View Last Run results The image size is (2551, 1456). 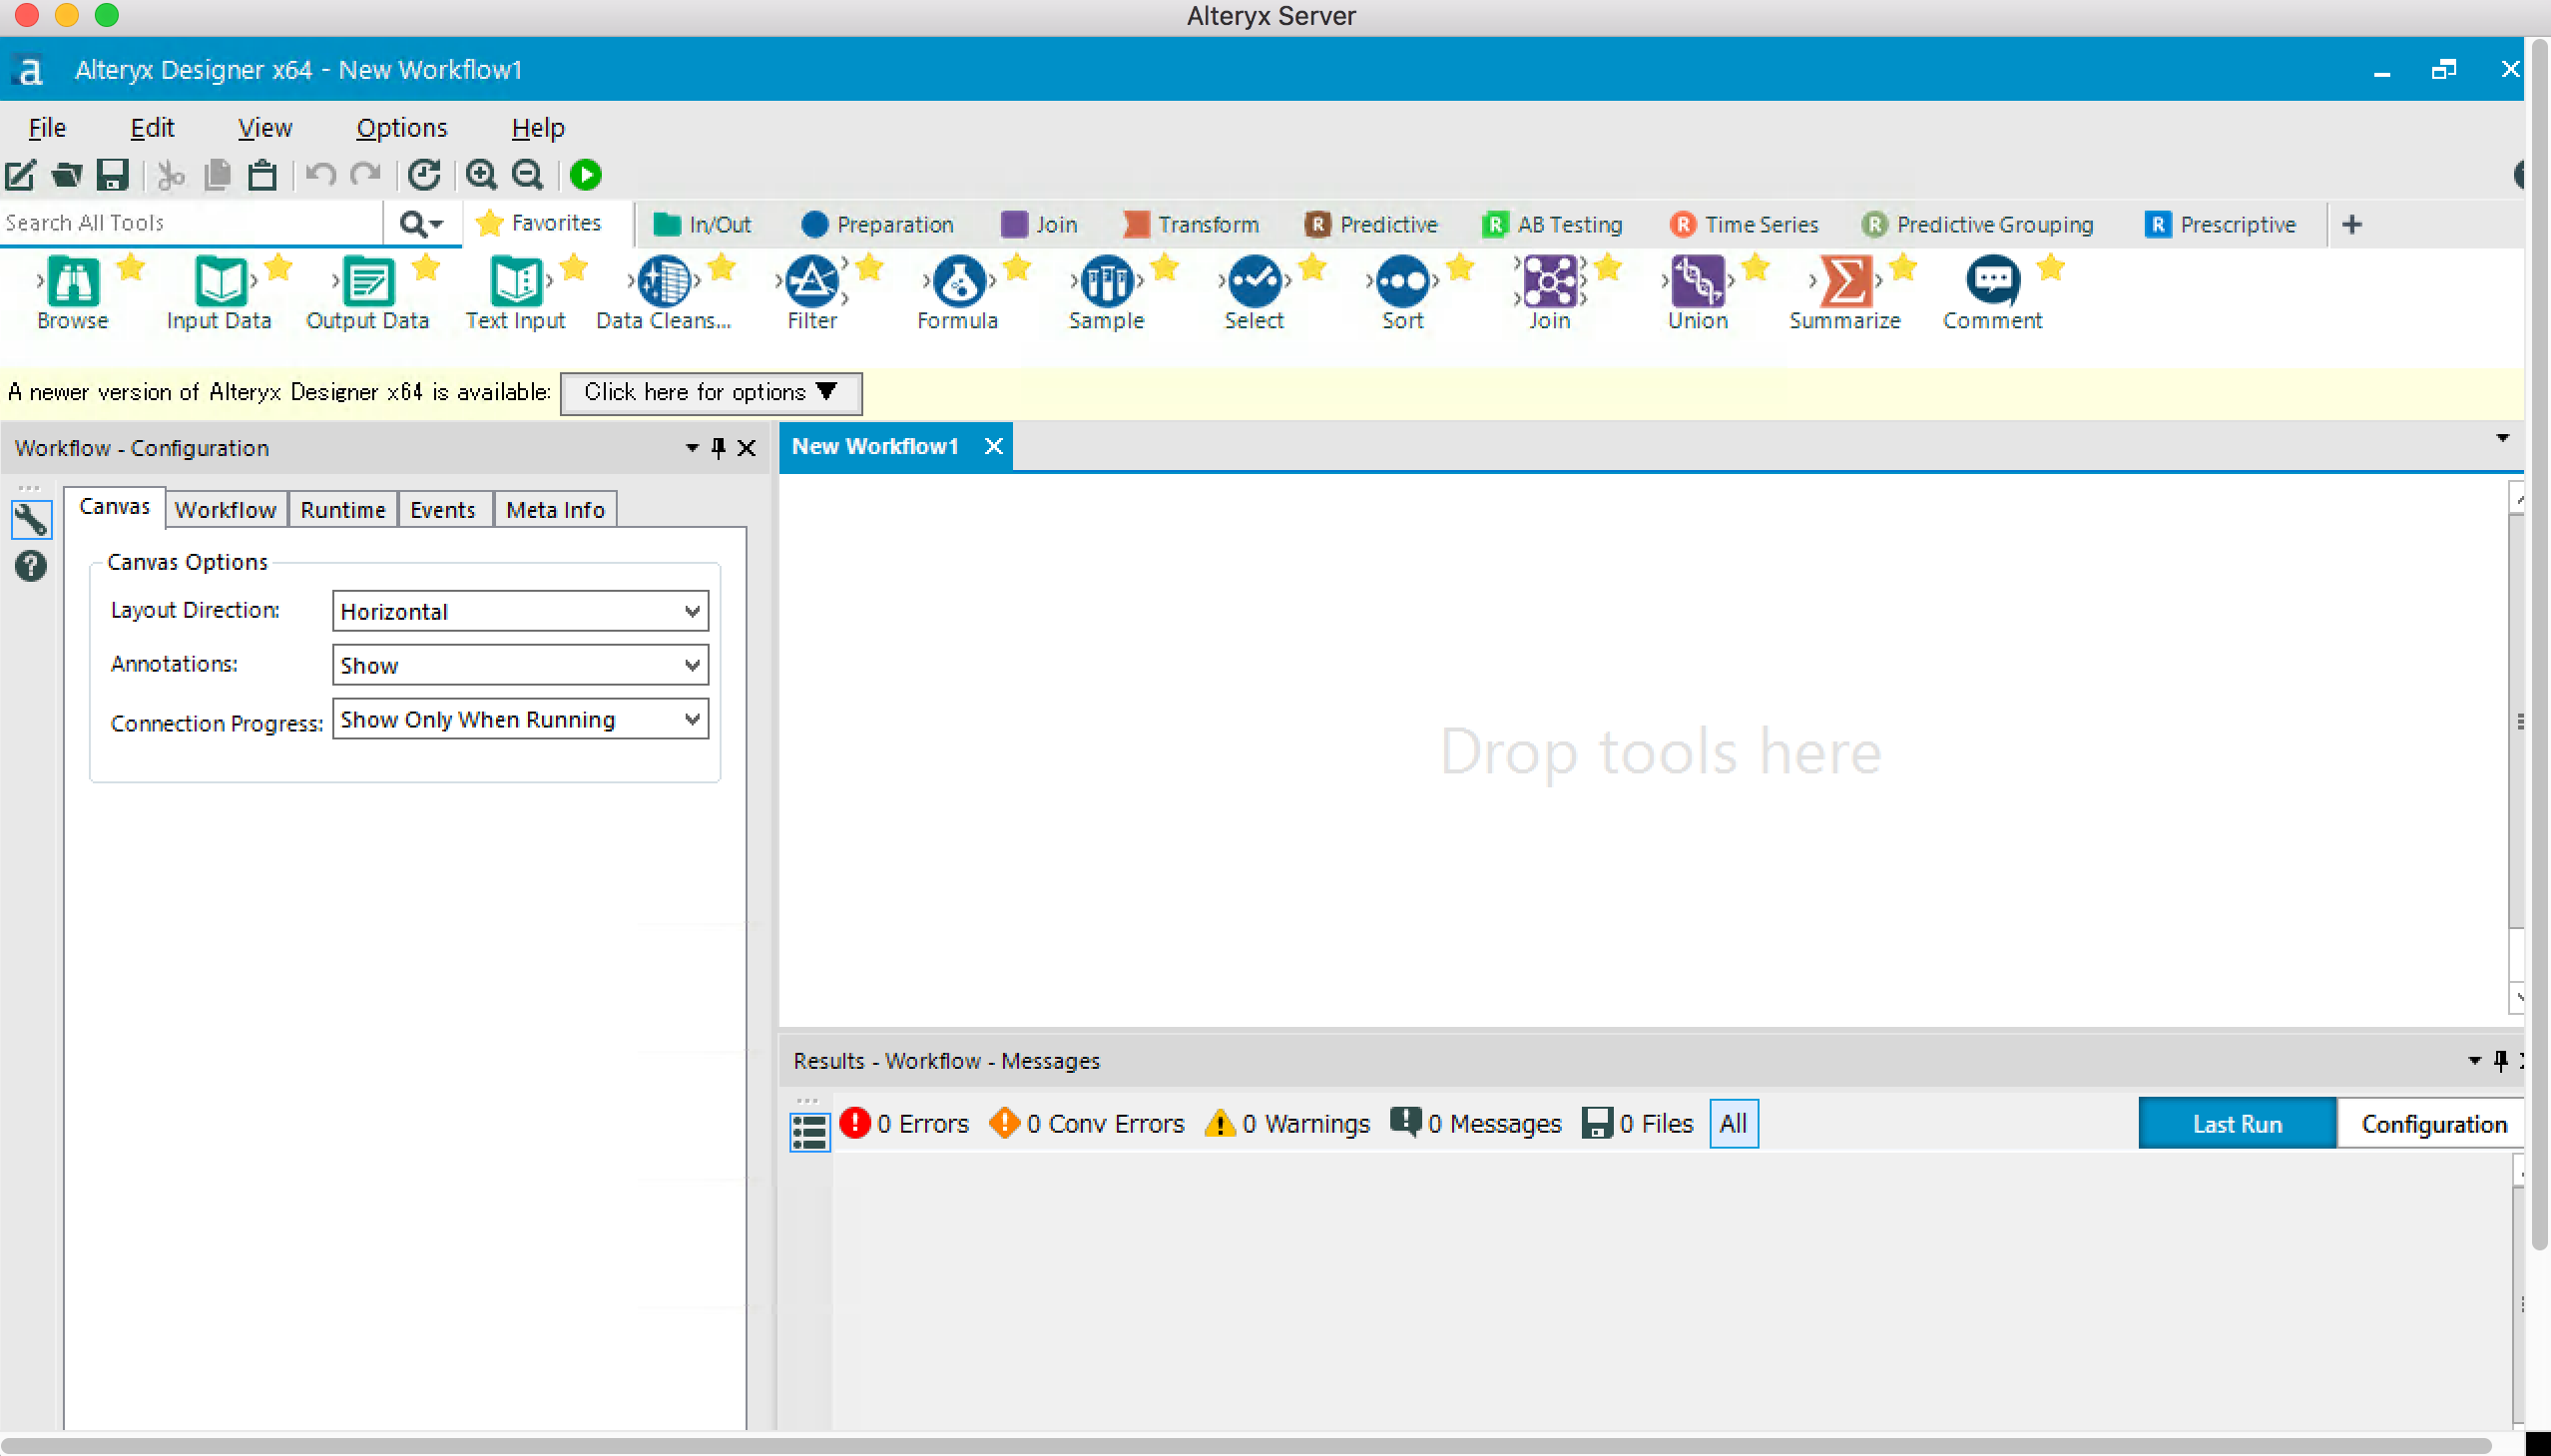2236,1123
